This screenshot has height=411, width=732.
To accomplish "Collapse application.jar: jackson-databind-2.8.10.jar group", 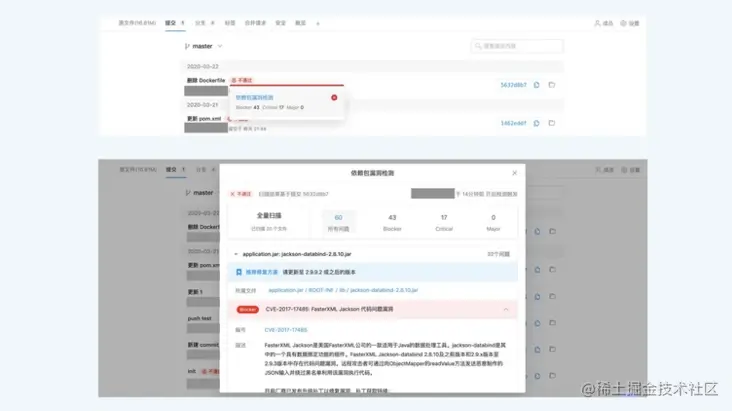I will (x=236, y=254).
